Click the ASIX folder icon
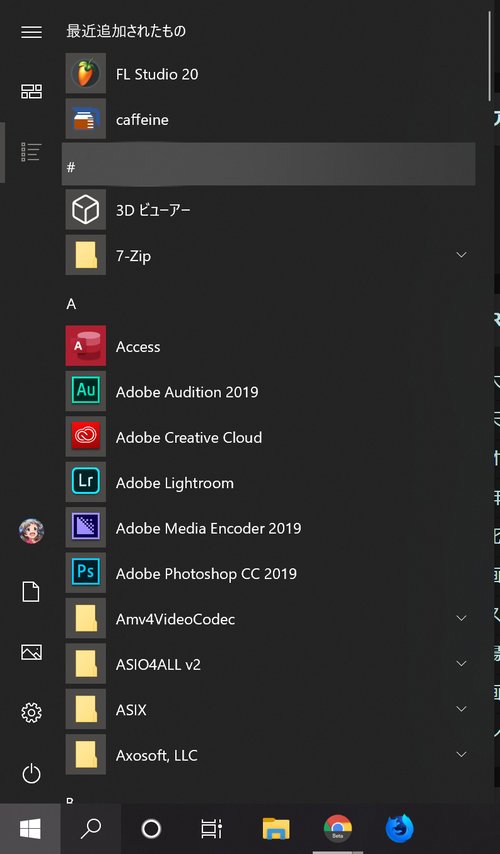Image resolution: width=500 pixels, height=854 pixels. 86,709
